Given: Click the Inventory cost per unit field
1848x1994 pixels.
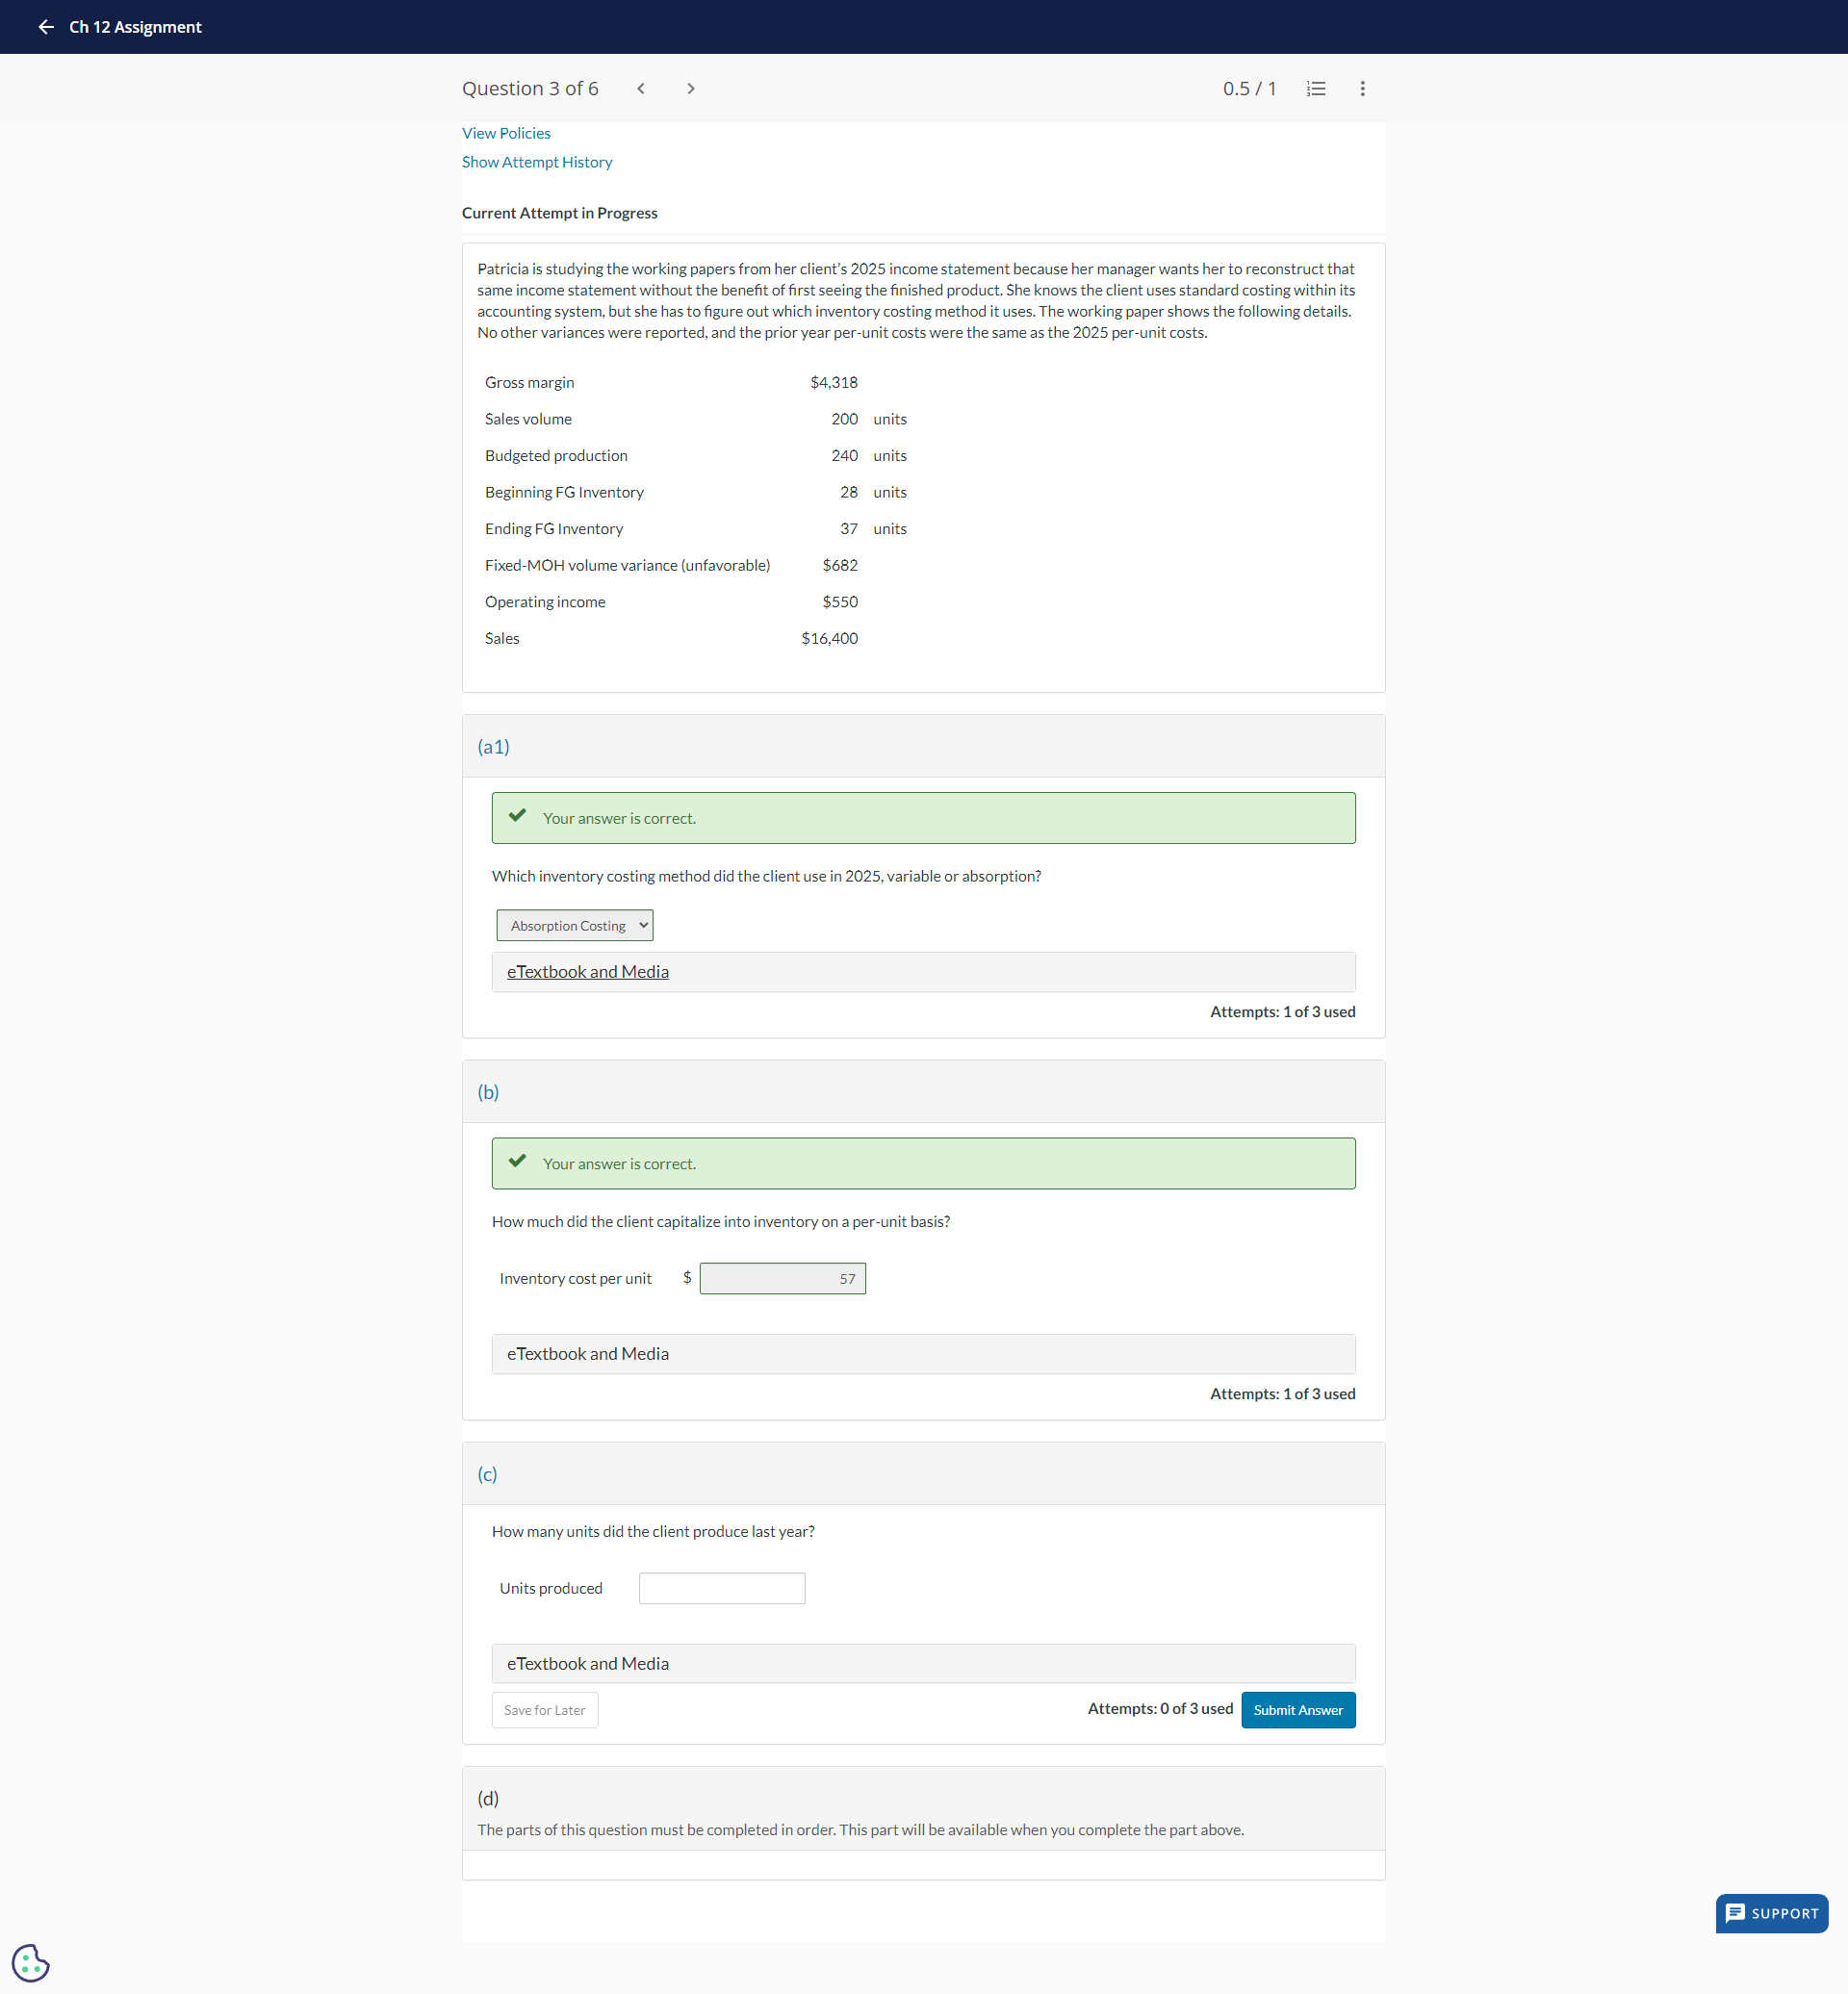Looking at the screenshot, I should click(782, 1279).
